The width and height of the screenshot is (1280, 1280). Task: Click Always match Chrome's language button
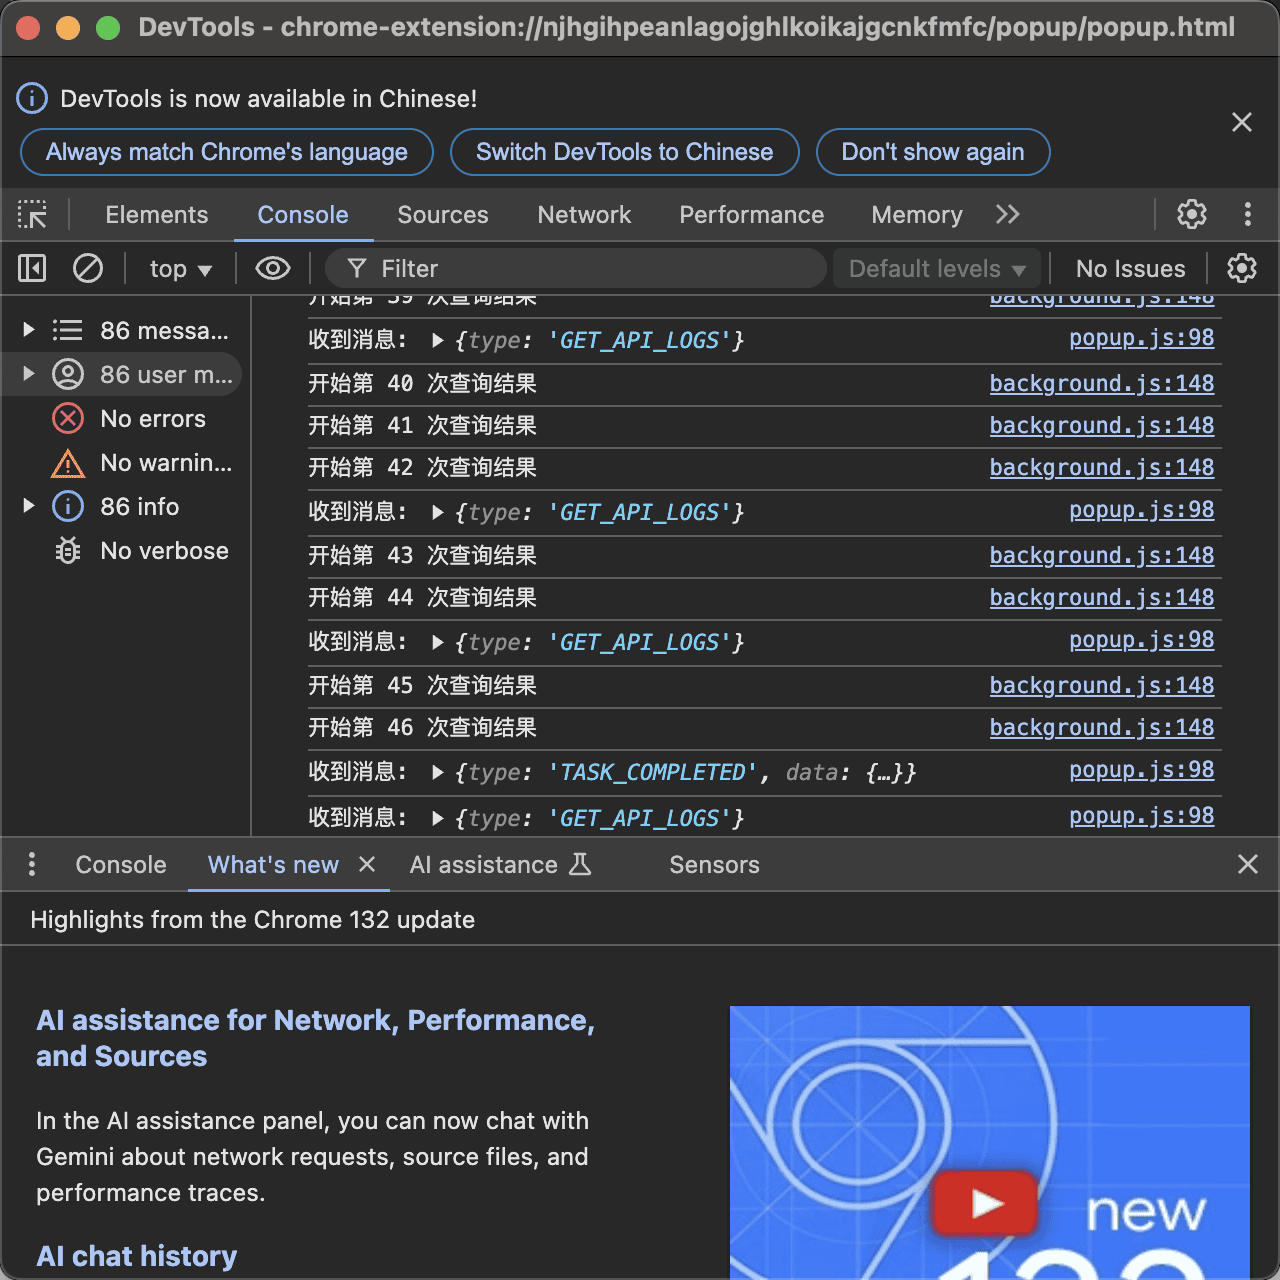click(227, 152)
